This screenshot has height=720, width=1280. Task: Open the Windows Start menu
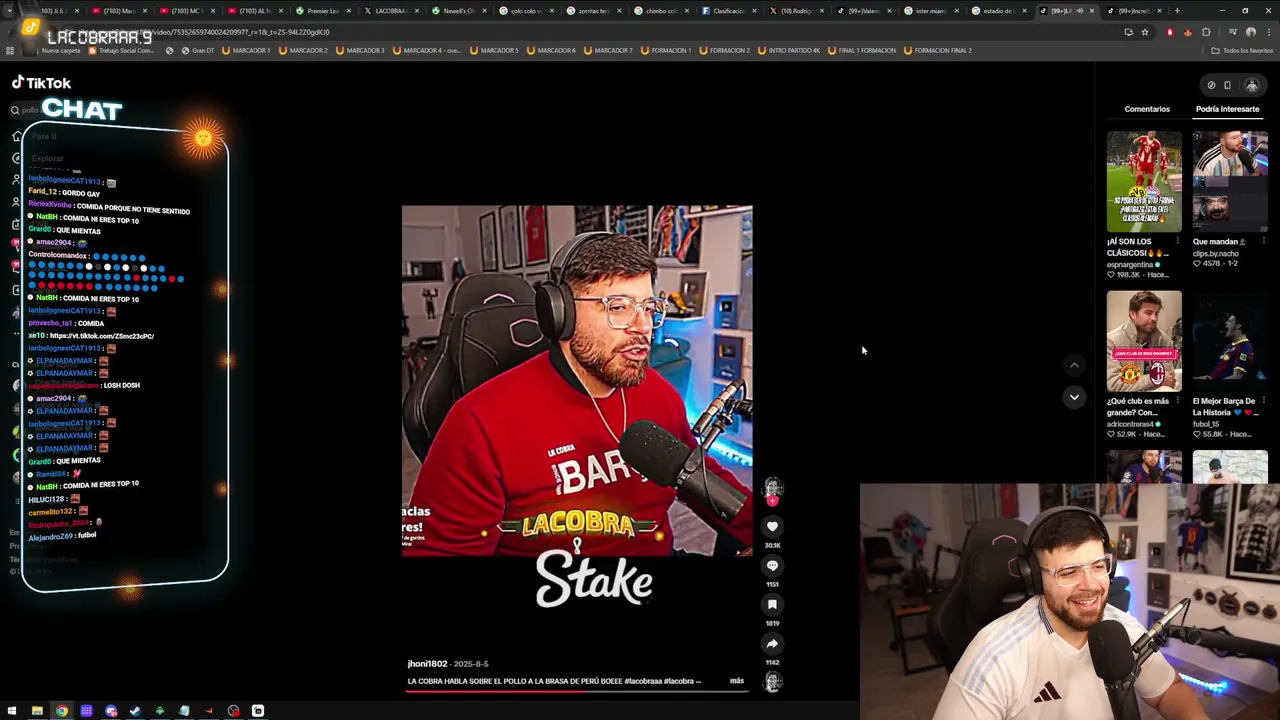point(12,711)
